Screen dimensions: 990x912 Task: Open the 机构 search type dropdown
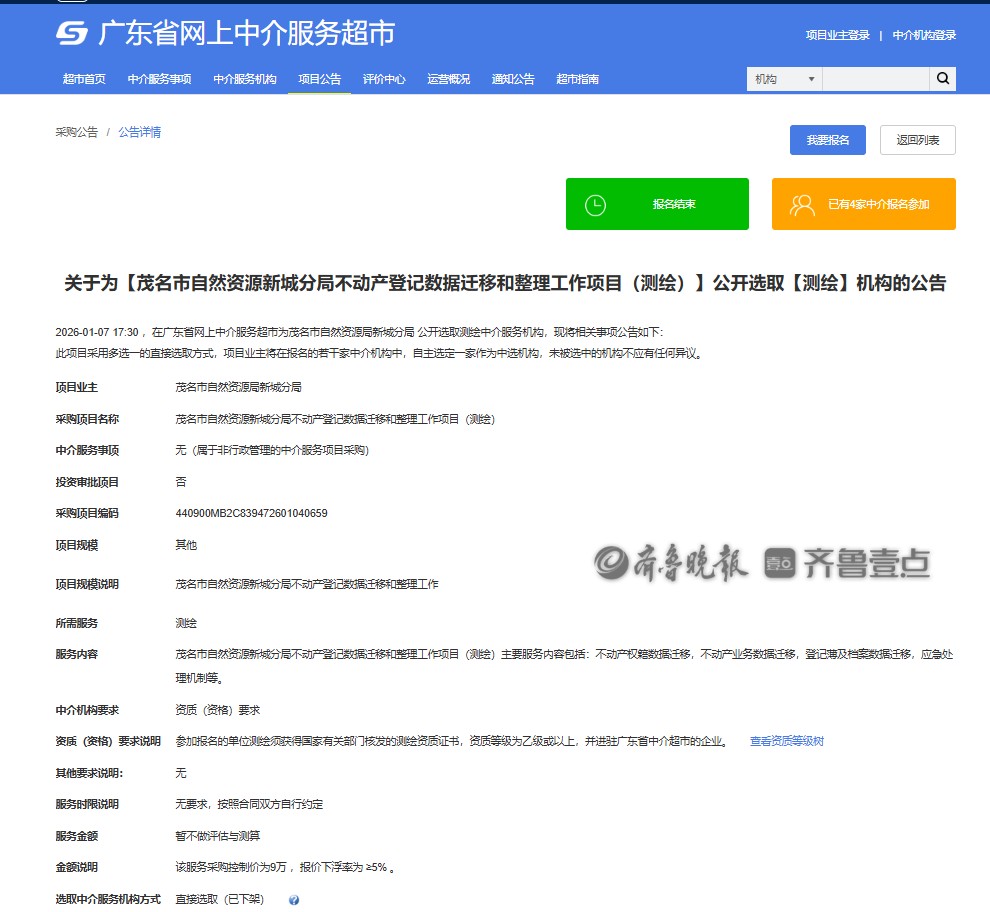(x=784, y=79)
